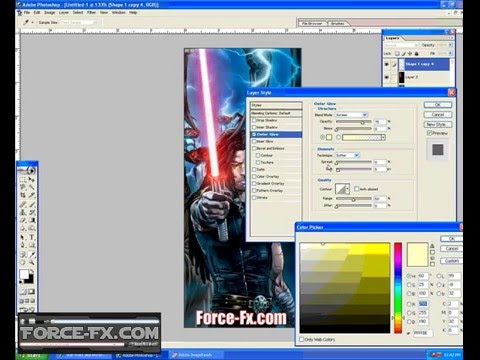The height and width of the screenshot is (360, 480).
Task: Select the gradient radio button in Outer Glow
Action: [338, 137]
